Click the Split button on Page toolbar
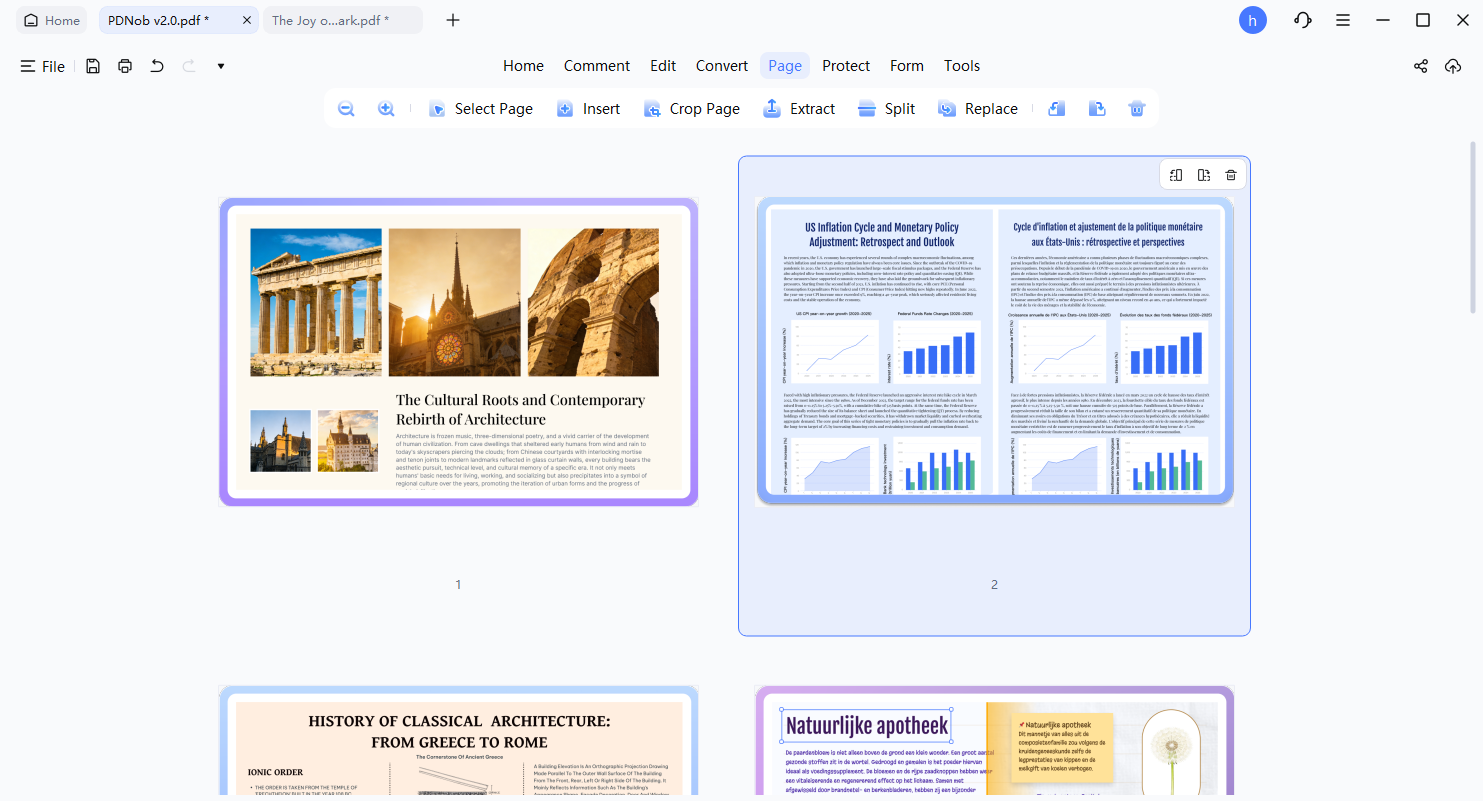 [x=886, y=108]
